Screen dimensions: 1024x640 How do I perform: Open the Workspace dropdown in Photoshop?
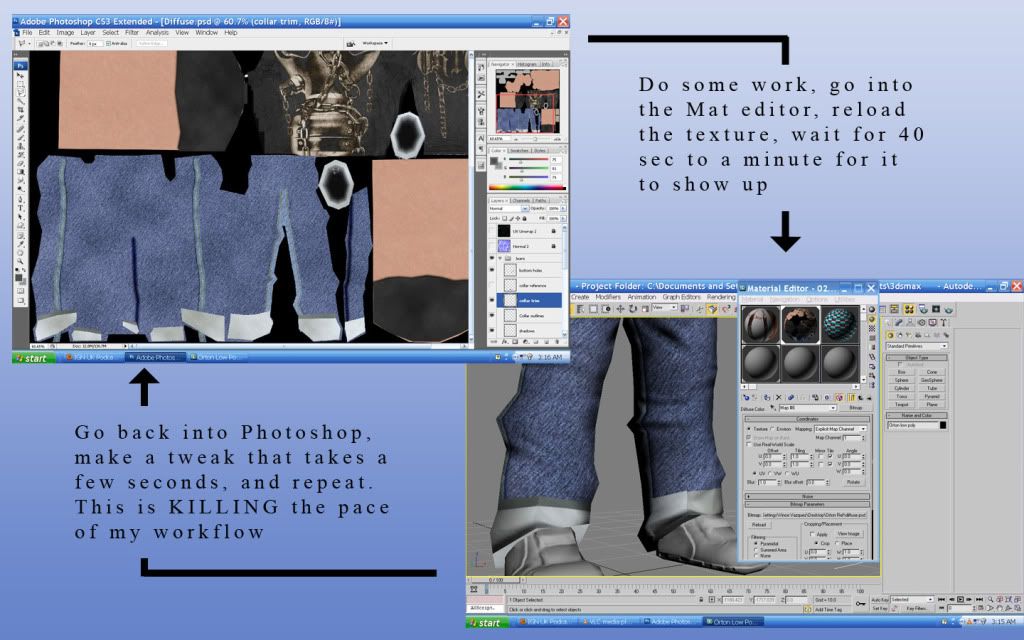coord(376,43)
